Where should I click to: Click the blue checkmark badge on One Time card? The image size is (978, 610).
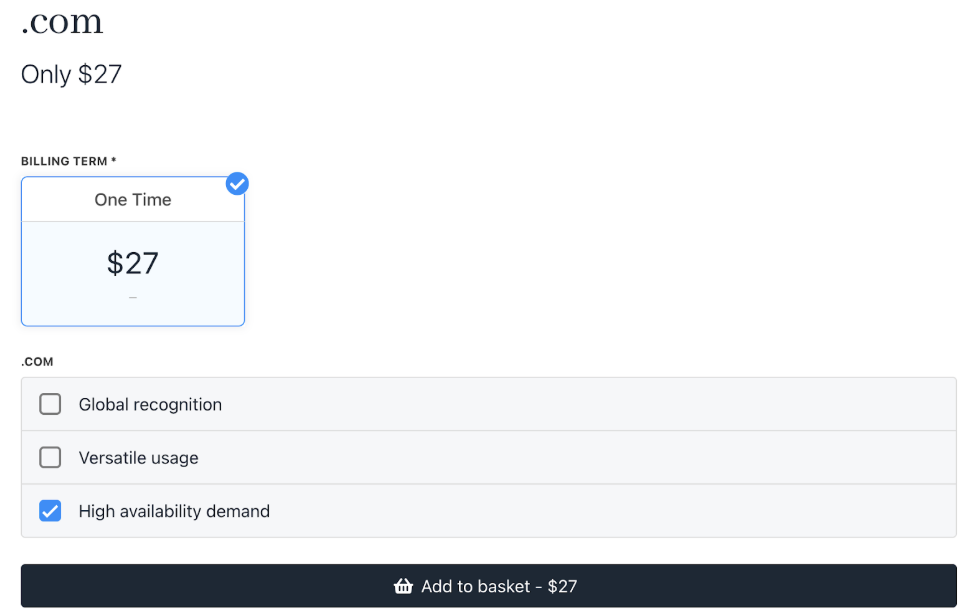[237, 184]
